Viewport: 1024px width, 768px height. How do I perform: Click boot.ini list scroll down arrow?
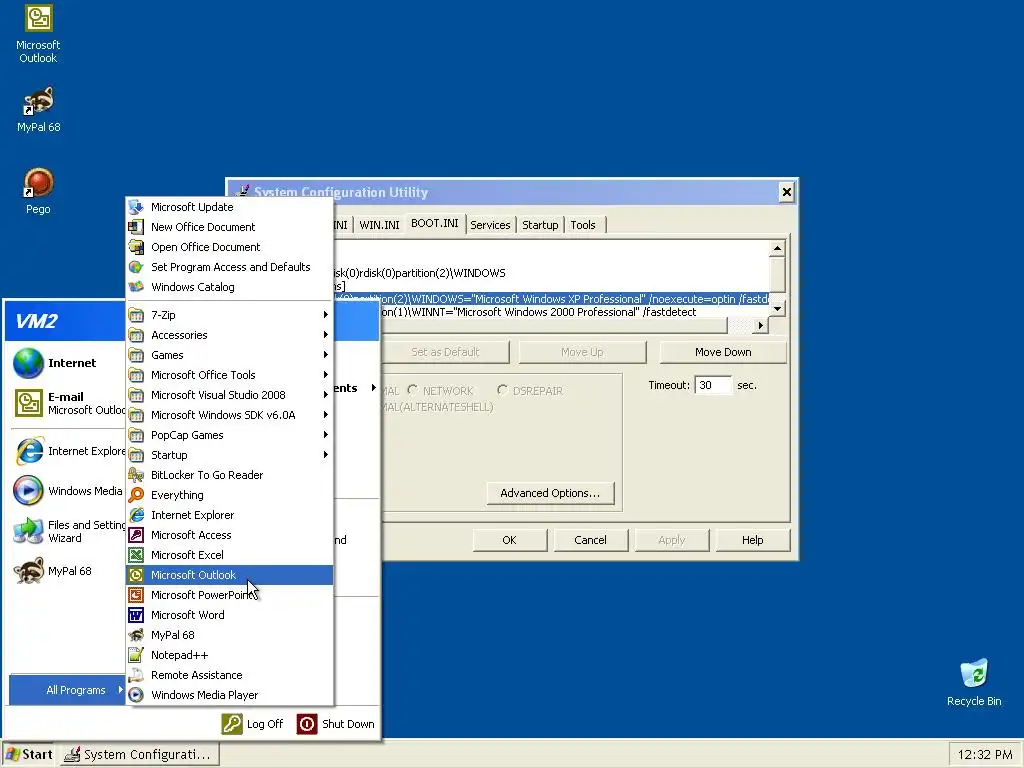click(x=777, y=308)
